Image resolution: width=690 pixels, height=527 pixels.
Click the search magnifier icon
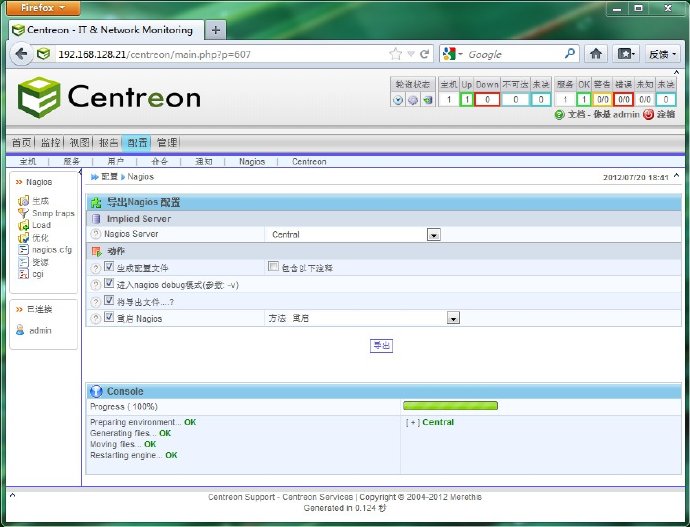(x=570, y=54)
